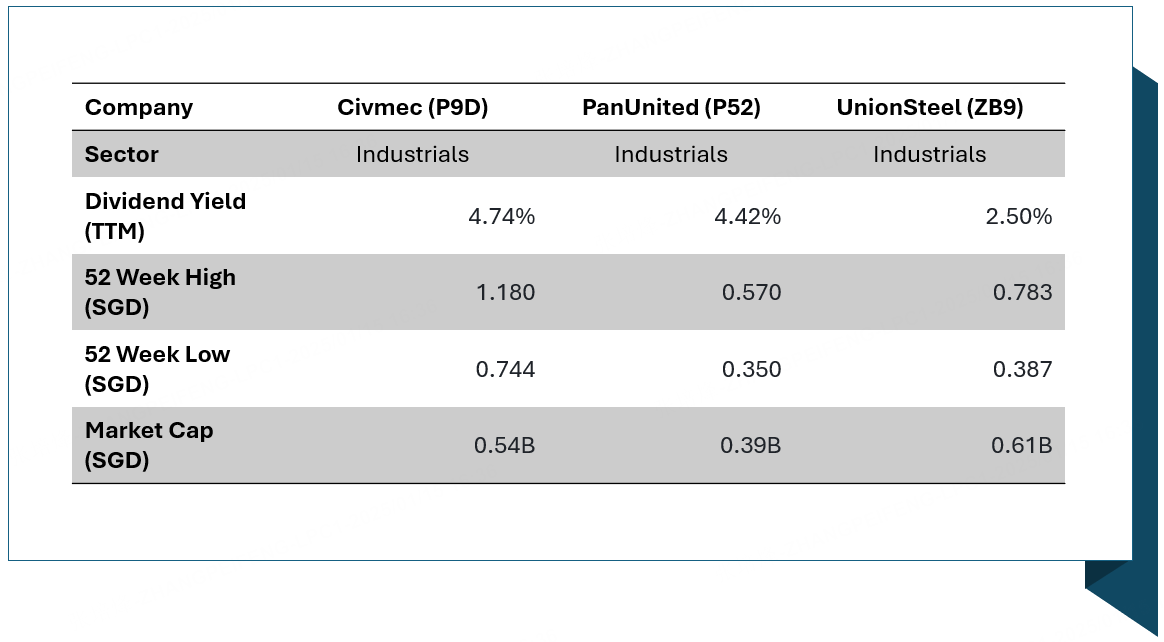
Task: Select the 0.54B market cap value
Action: pyautogui.click(x=504, y=446)
